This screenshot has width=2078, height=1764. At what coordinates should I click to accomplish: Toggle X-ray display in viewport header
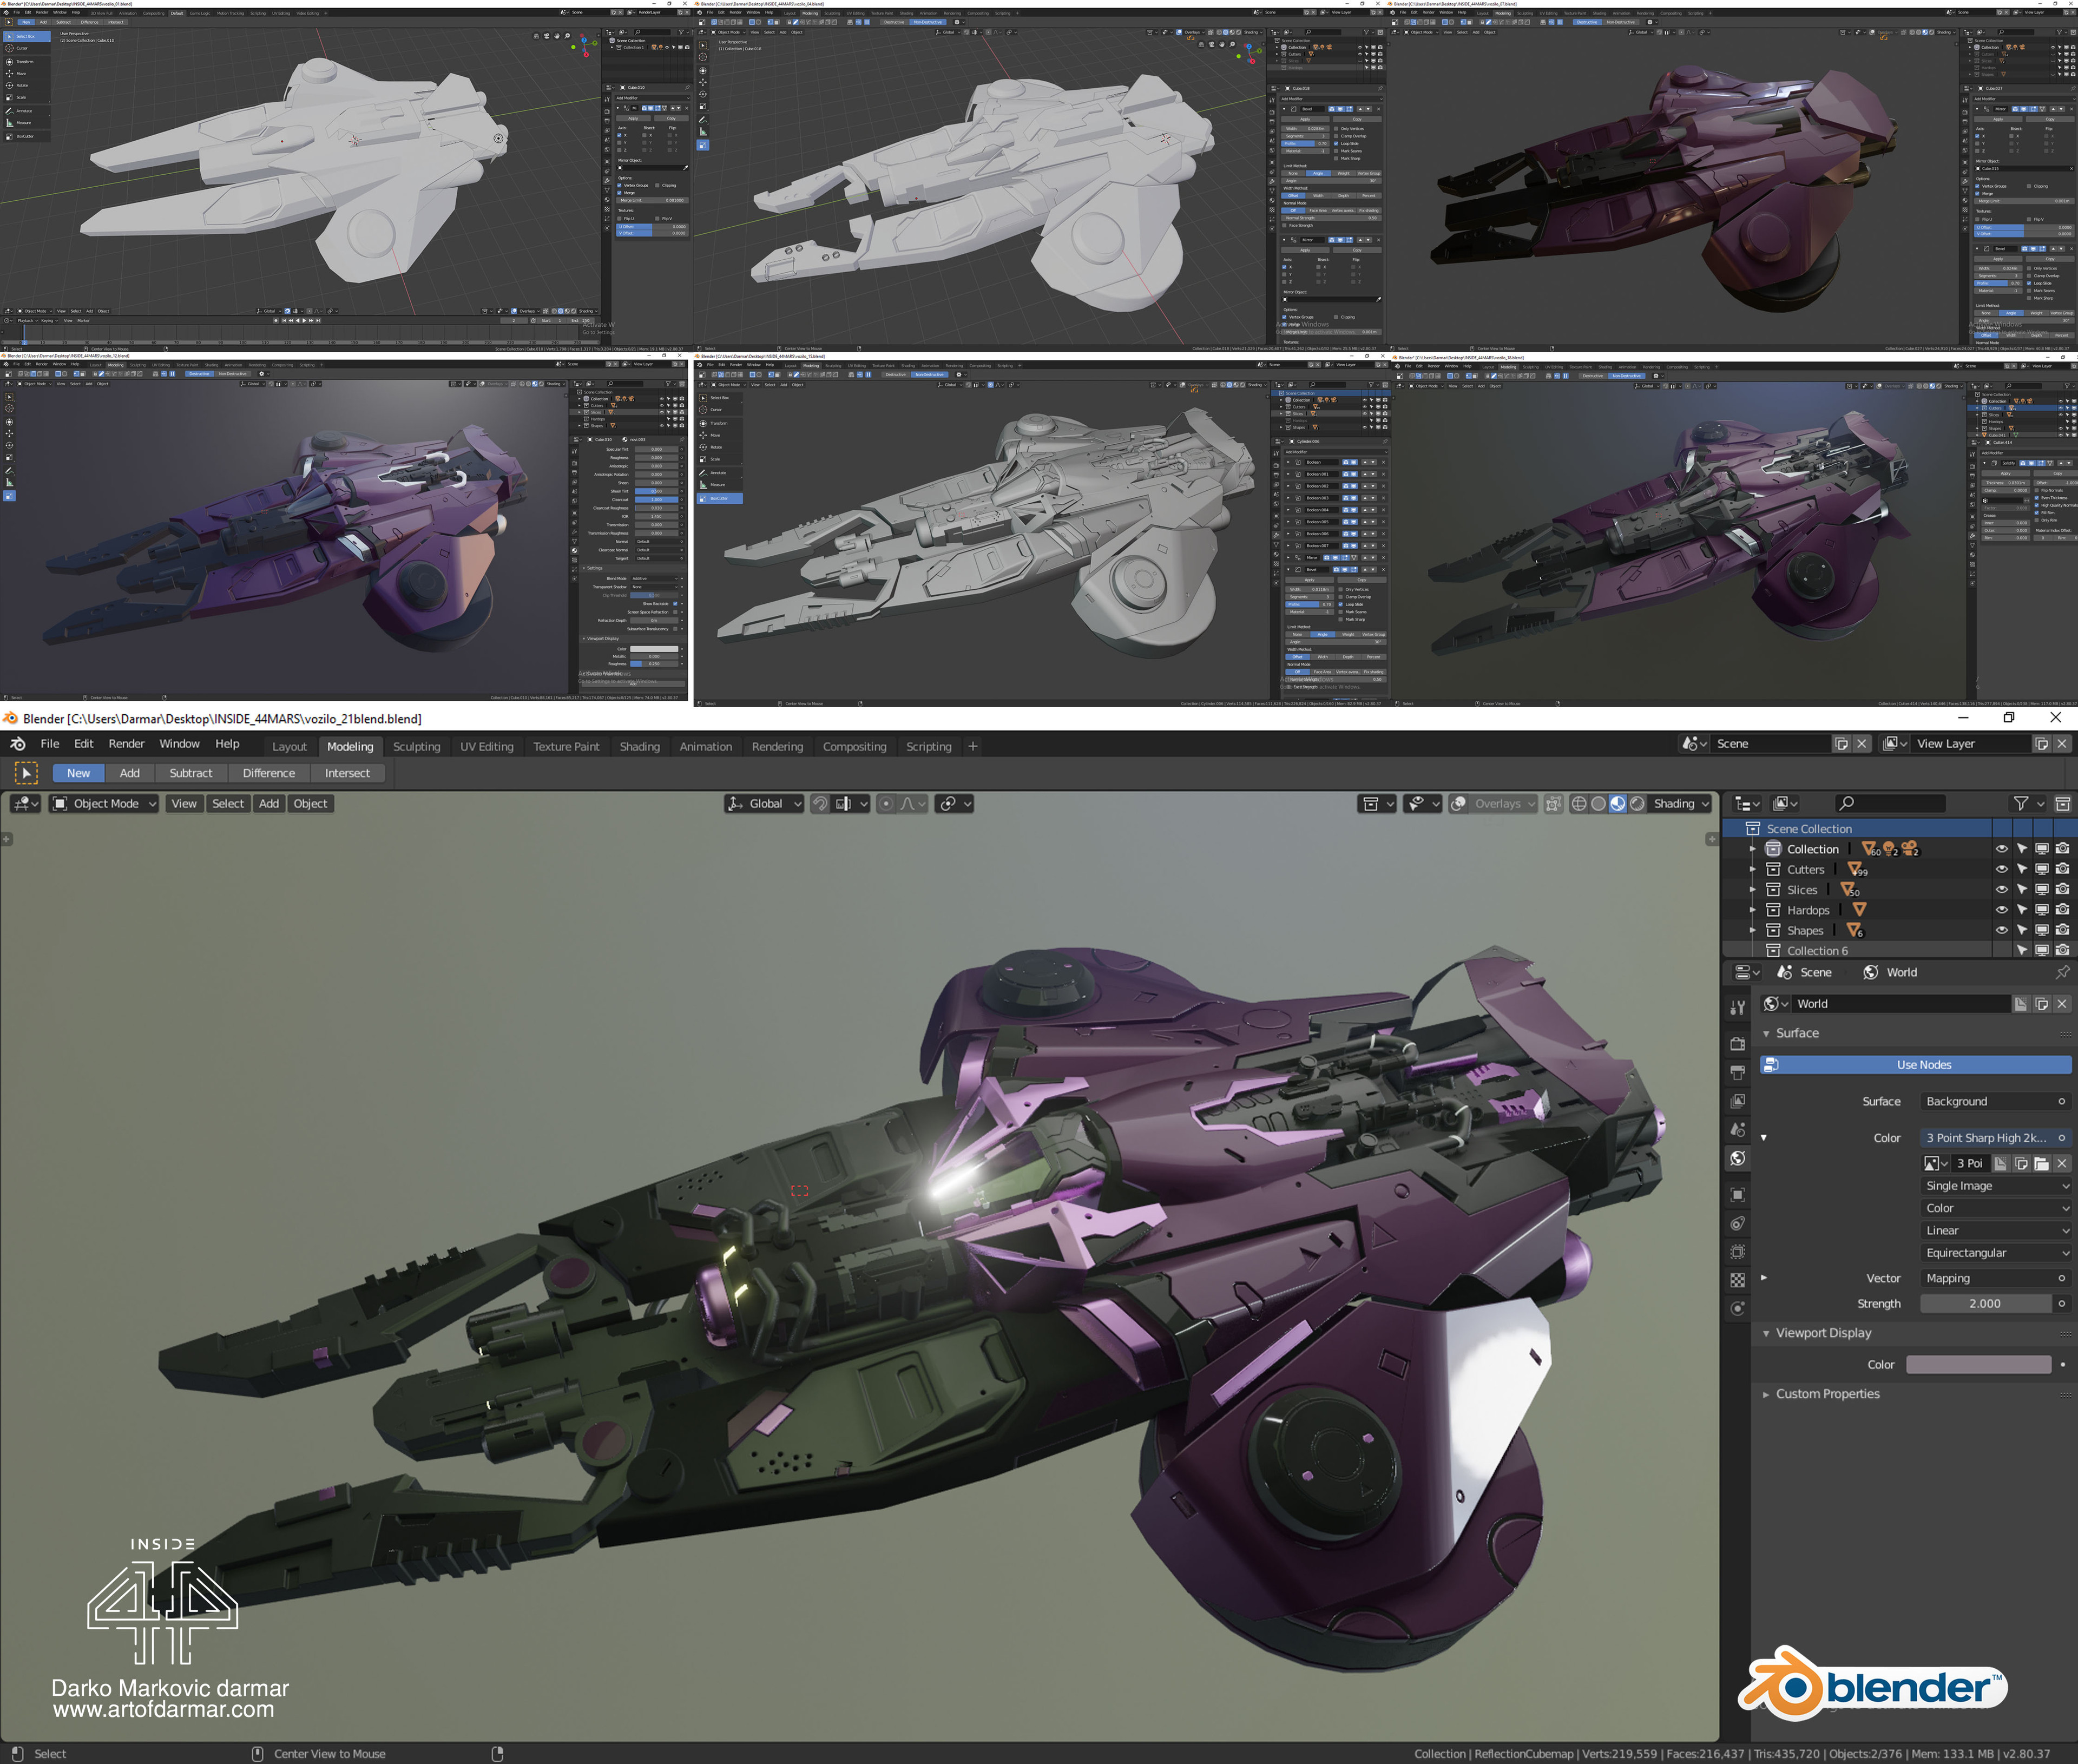[1553, 804]
